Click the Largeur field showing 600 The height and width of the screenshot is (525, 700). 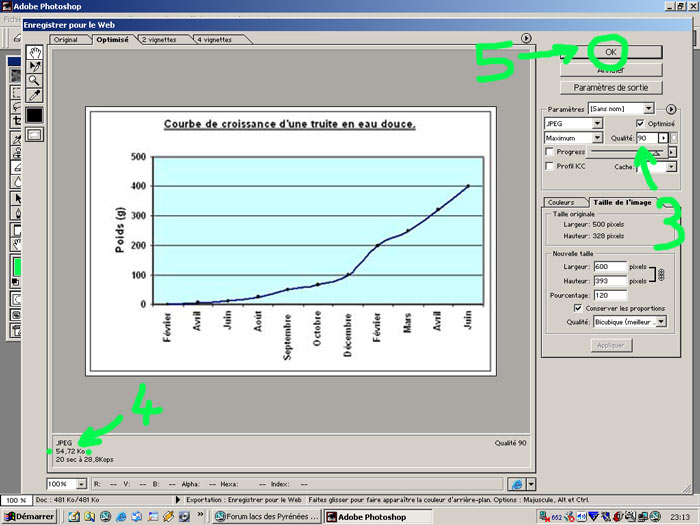click(608, 267)
